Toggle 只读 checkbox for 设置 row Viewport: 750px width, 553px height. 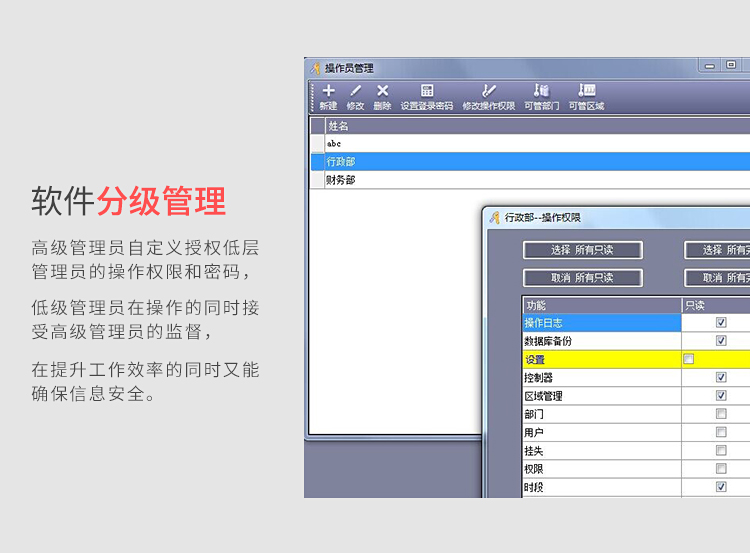click(689, 359)
